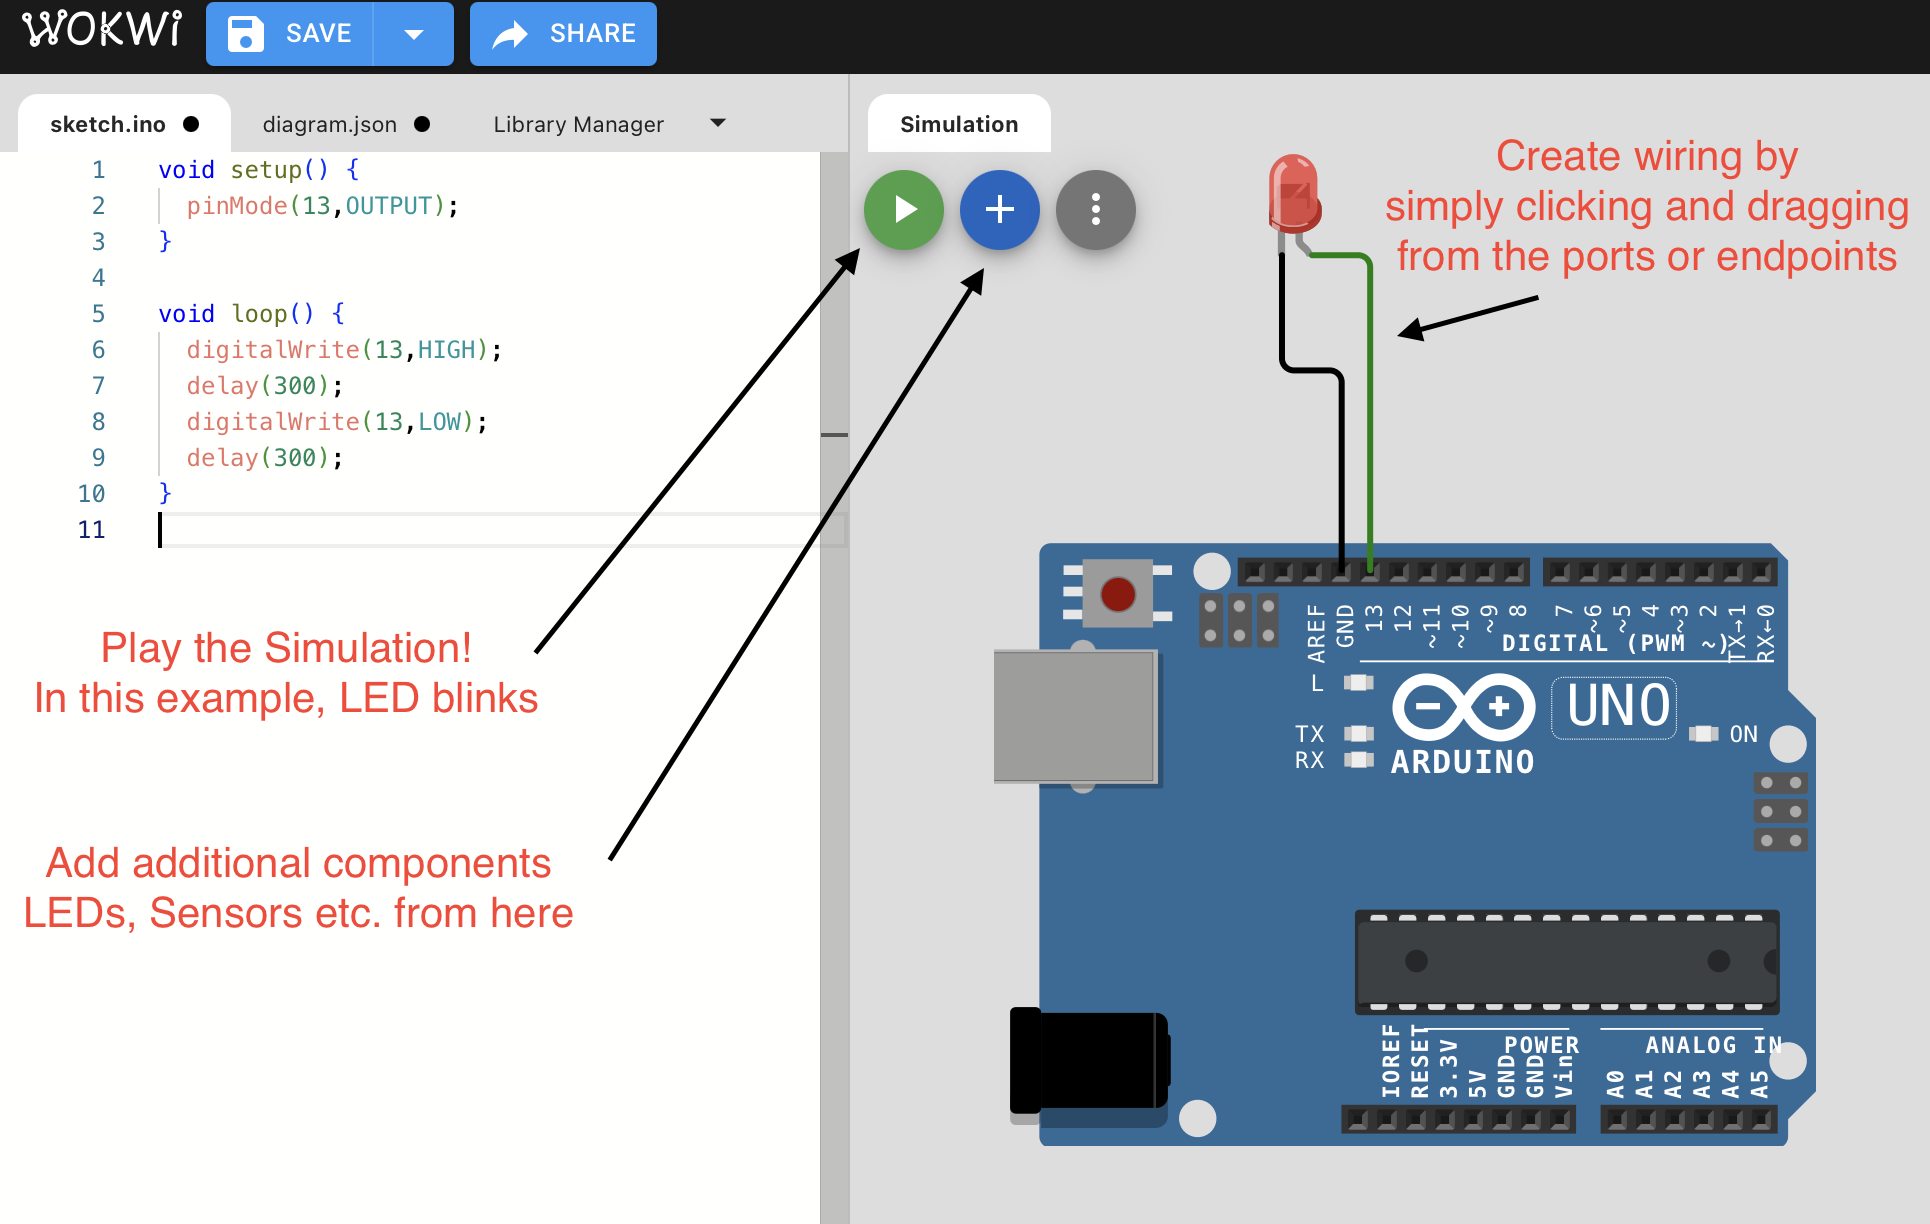Click the blue plus add-component button
Viewport: 1930px width, 1224px height.
coord(999,210)
